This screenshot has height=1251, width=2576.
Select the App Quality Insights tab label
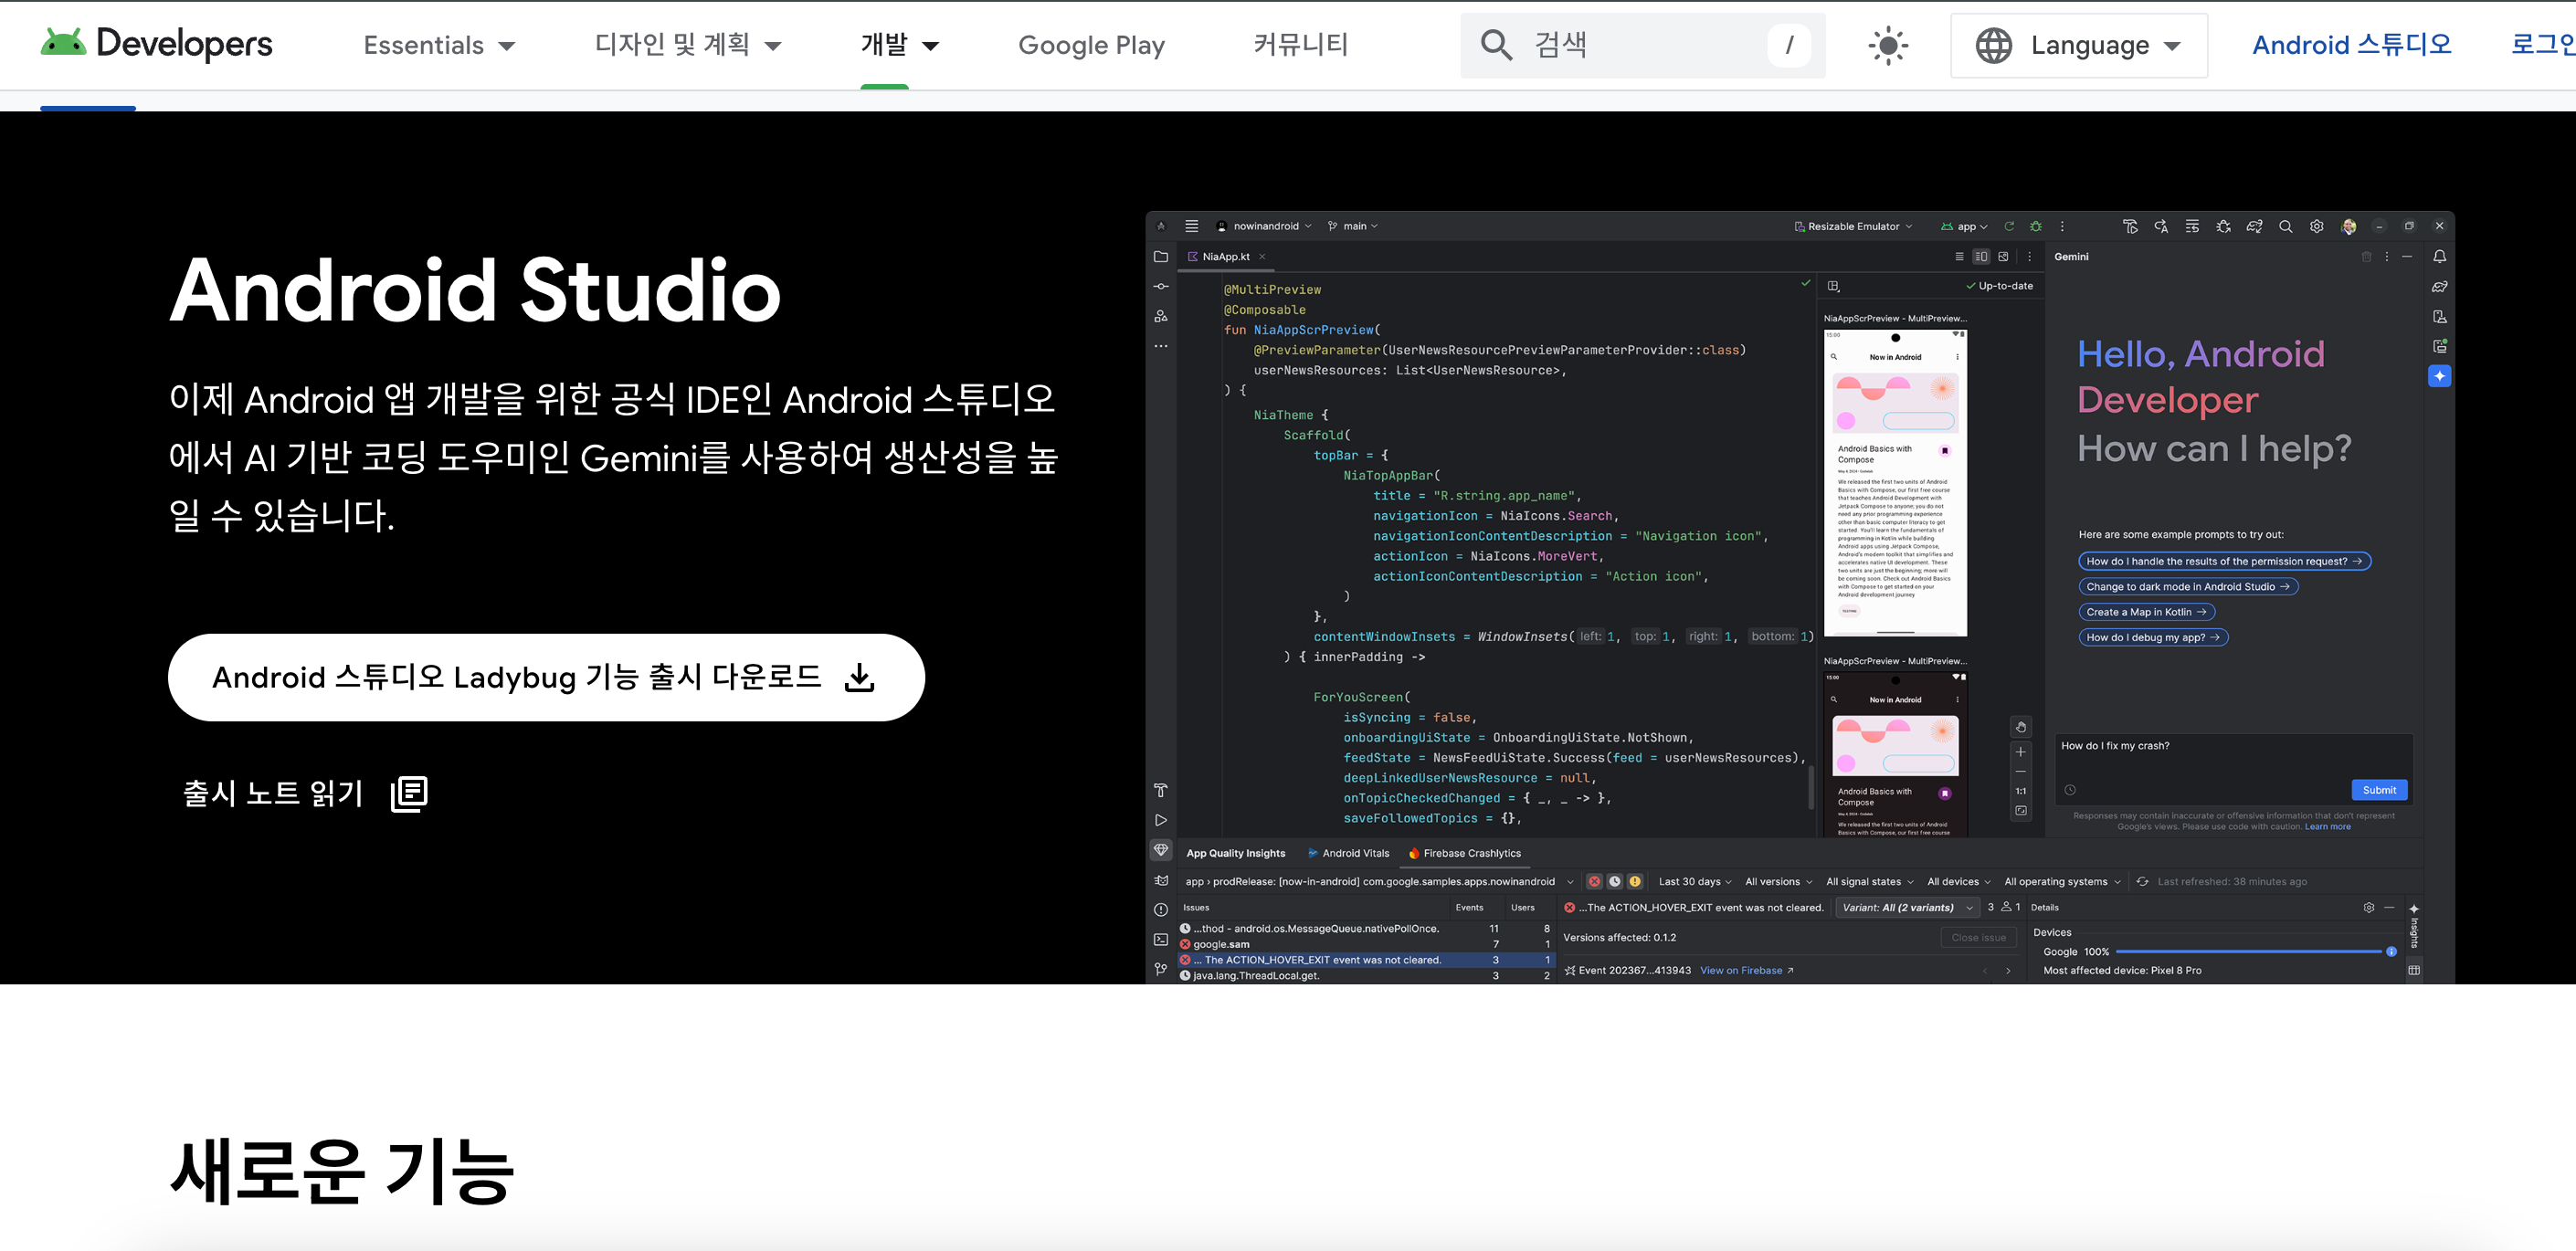[1235, 853]
